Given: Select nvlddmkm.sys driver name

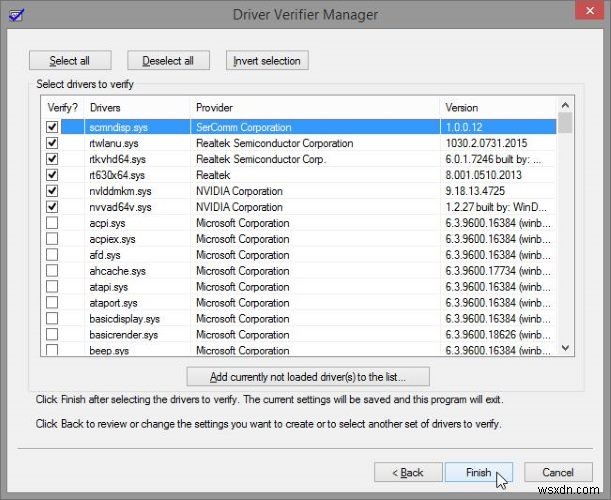Looking at the screenshot, I should tap(120, 191).
